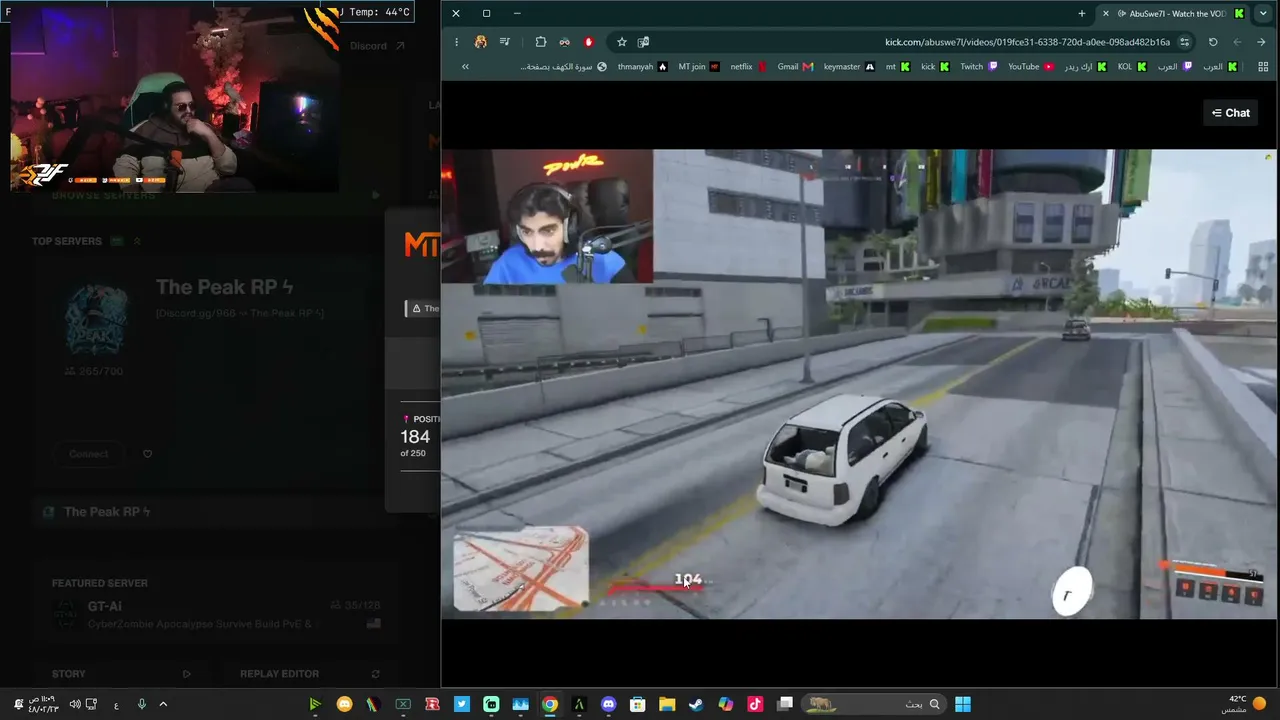Open Microsoft Store from the taskbar

point(637,704)
